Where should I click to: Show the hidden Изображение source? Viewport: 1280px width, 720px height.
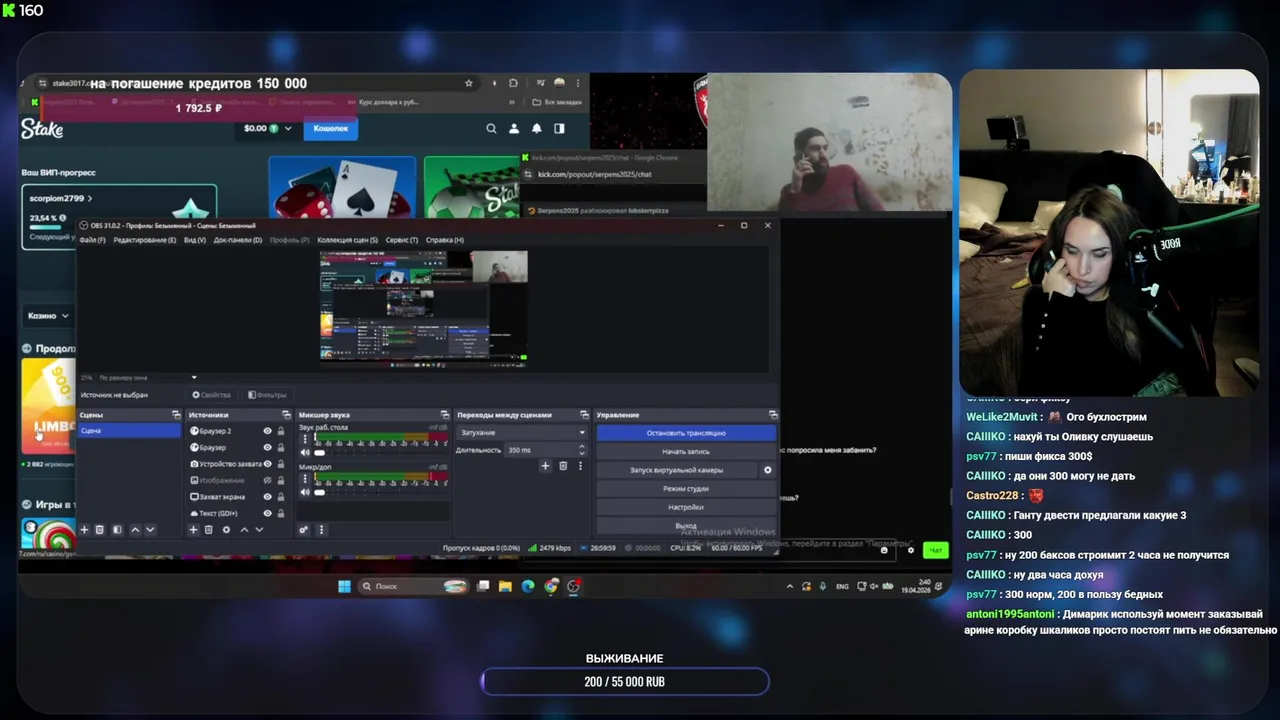pyautogui.click(x=267, y=480)
